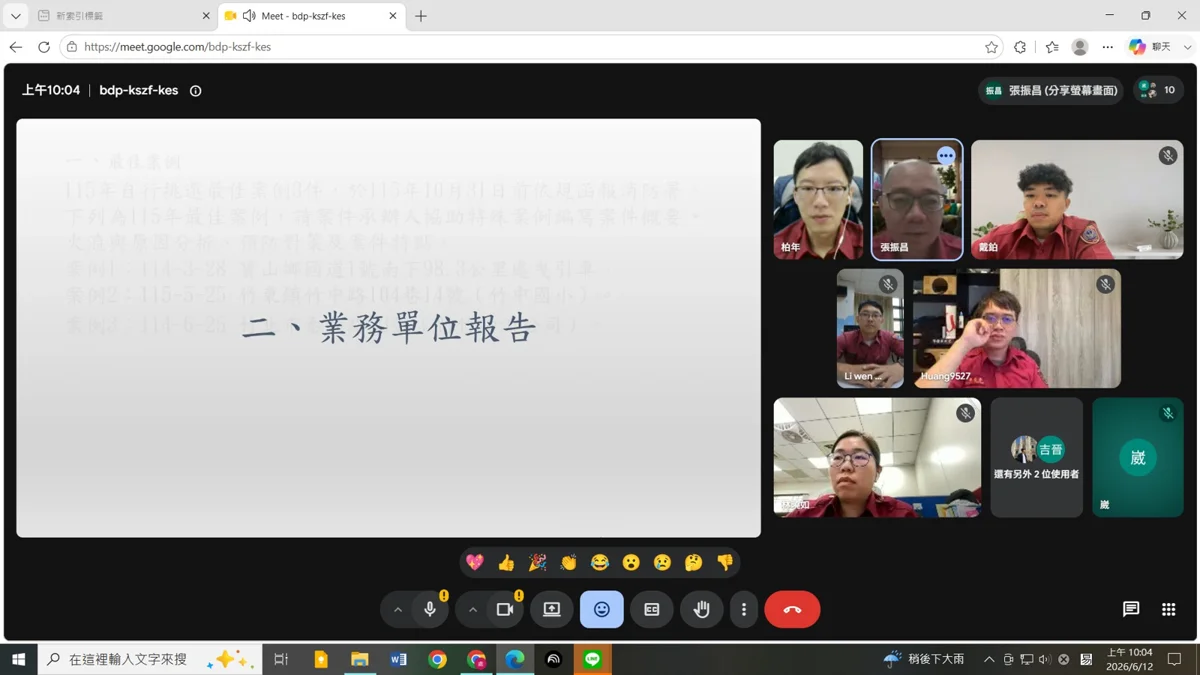Send the thumbs up reaction

pyautogui.click(x=506, y=563)
